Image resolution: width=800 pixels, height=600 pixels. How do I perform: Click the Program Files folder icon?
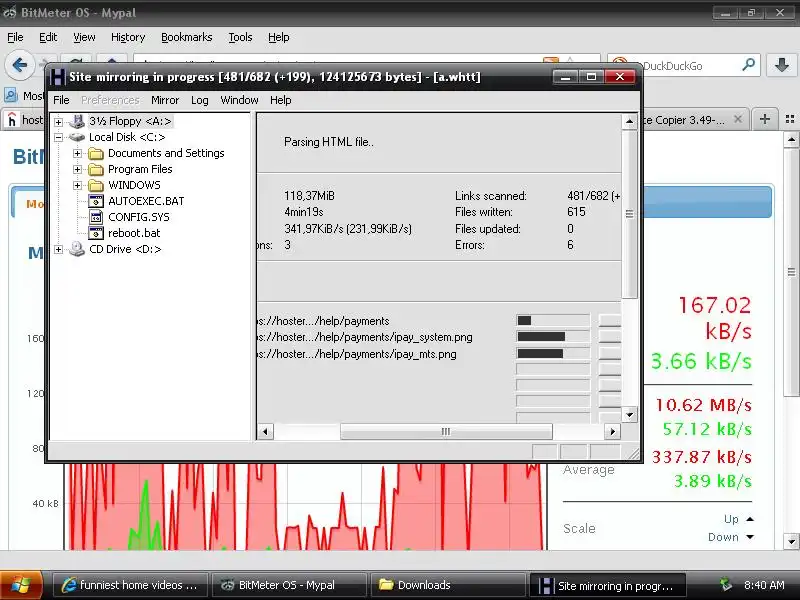(x=96, y=169)
